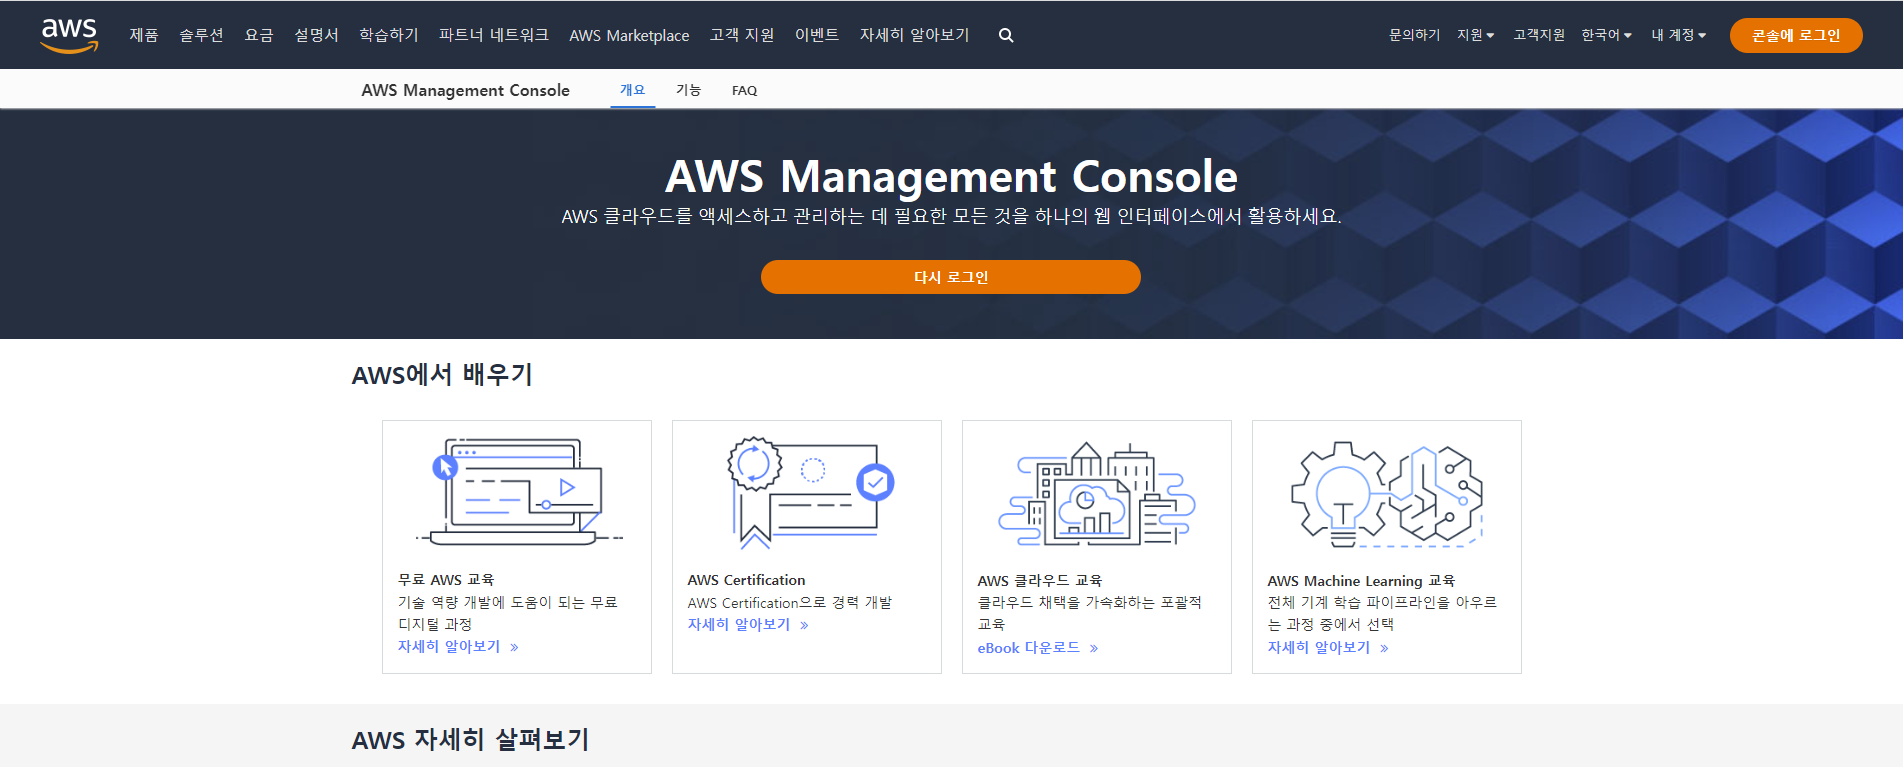Click the AWS 자세히 살펴보기 heading
The width and height of the screenshot is (1903, 767).
tap(470, 740)
